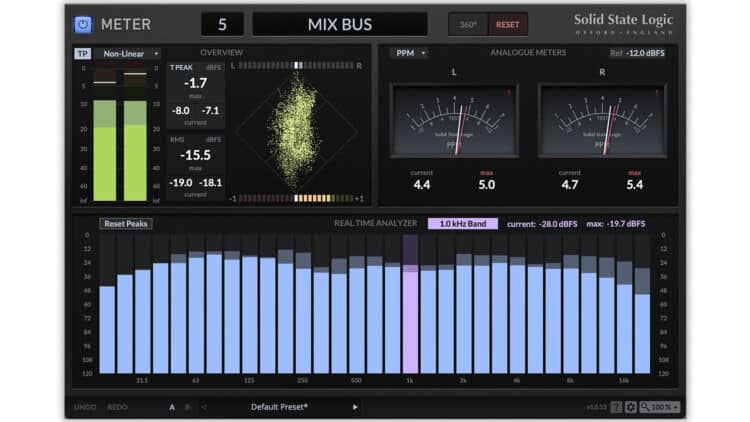Click the T PEAK max value -1.7
750x422 pixels.
tap(195, 83)
